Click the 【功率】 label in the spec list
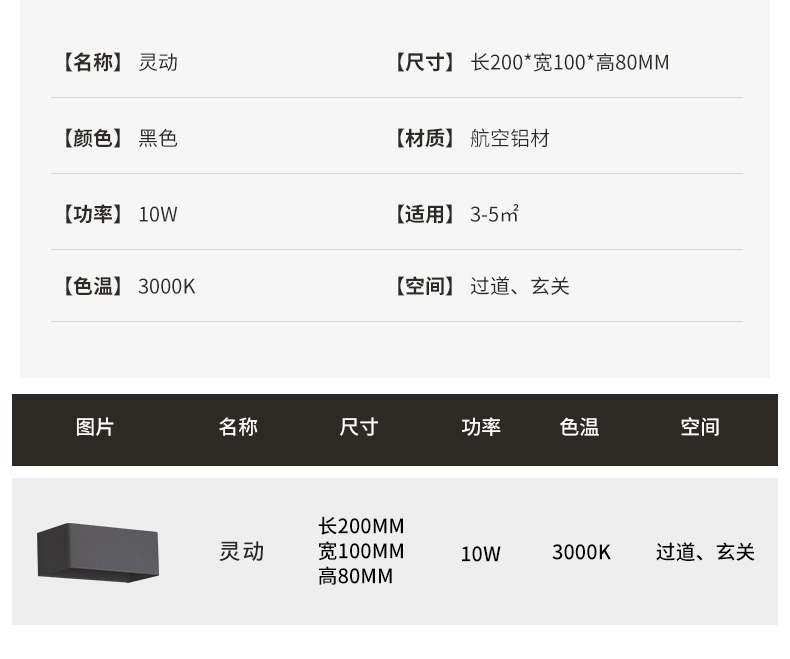 [x=92, y=214]
